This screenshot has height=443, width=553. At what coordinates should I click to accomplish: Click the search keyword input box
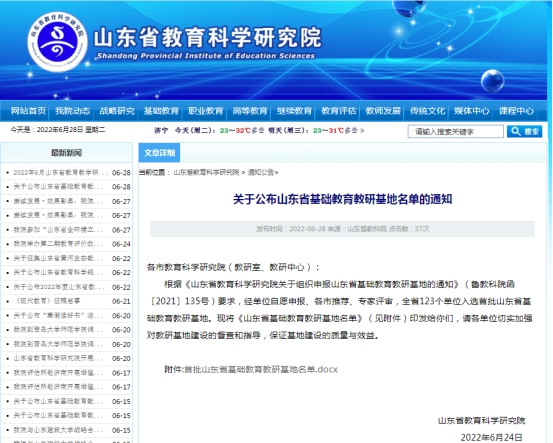(x=456, y=132)
